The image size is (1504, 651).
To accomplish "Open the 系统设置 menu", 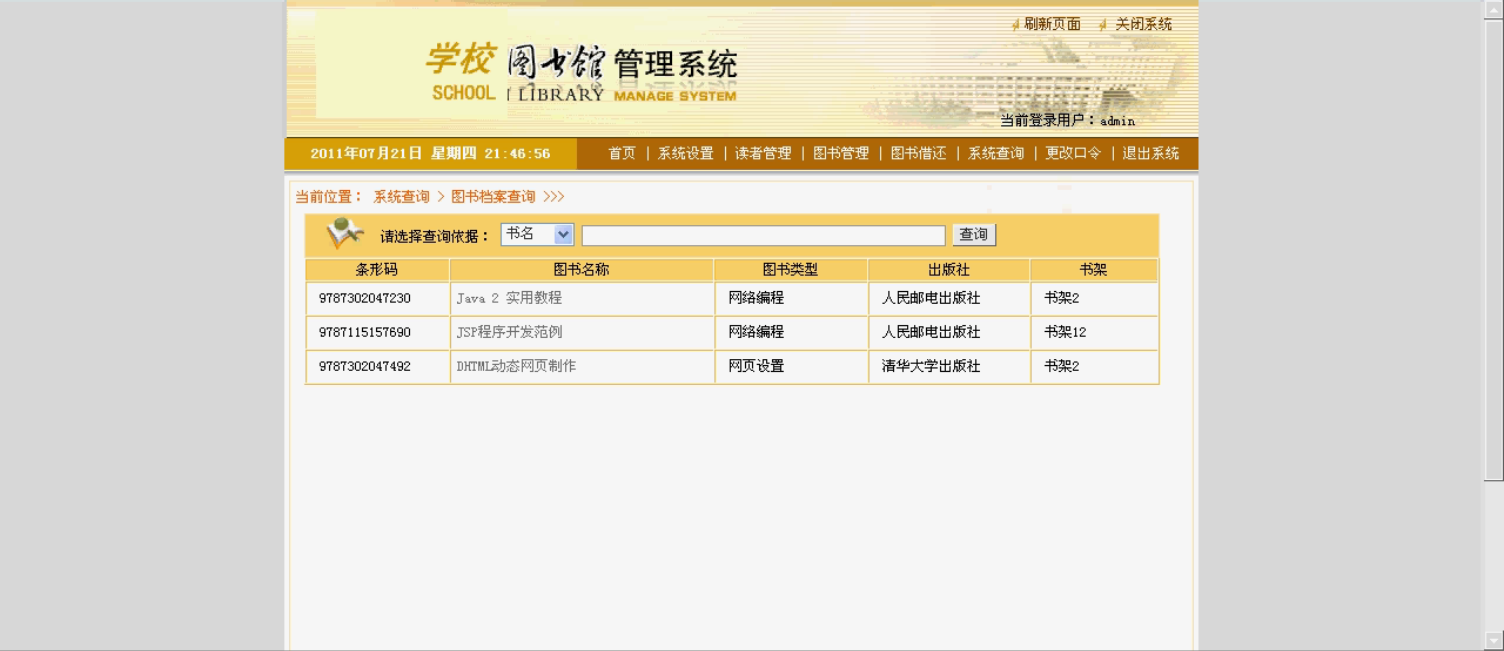I will pos(686,153).
